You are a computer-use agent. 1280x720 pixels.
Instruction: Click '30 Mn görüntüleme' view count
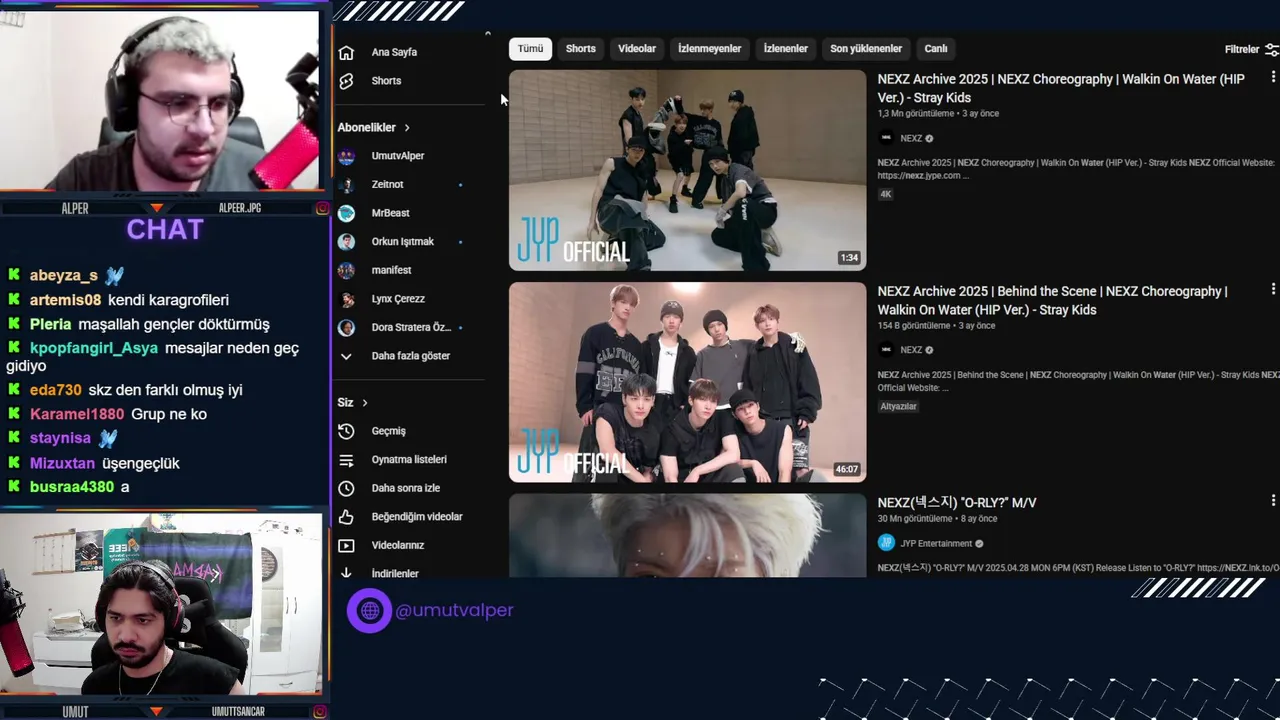(x=915, y=519)
